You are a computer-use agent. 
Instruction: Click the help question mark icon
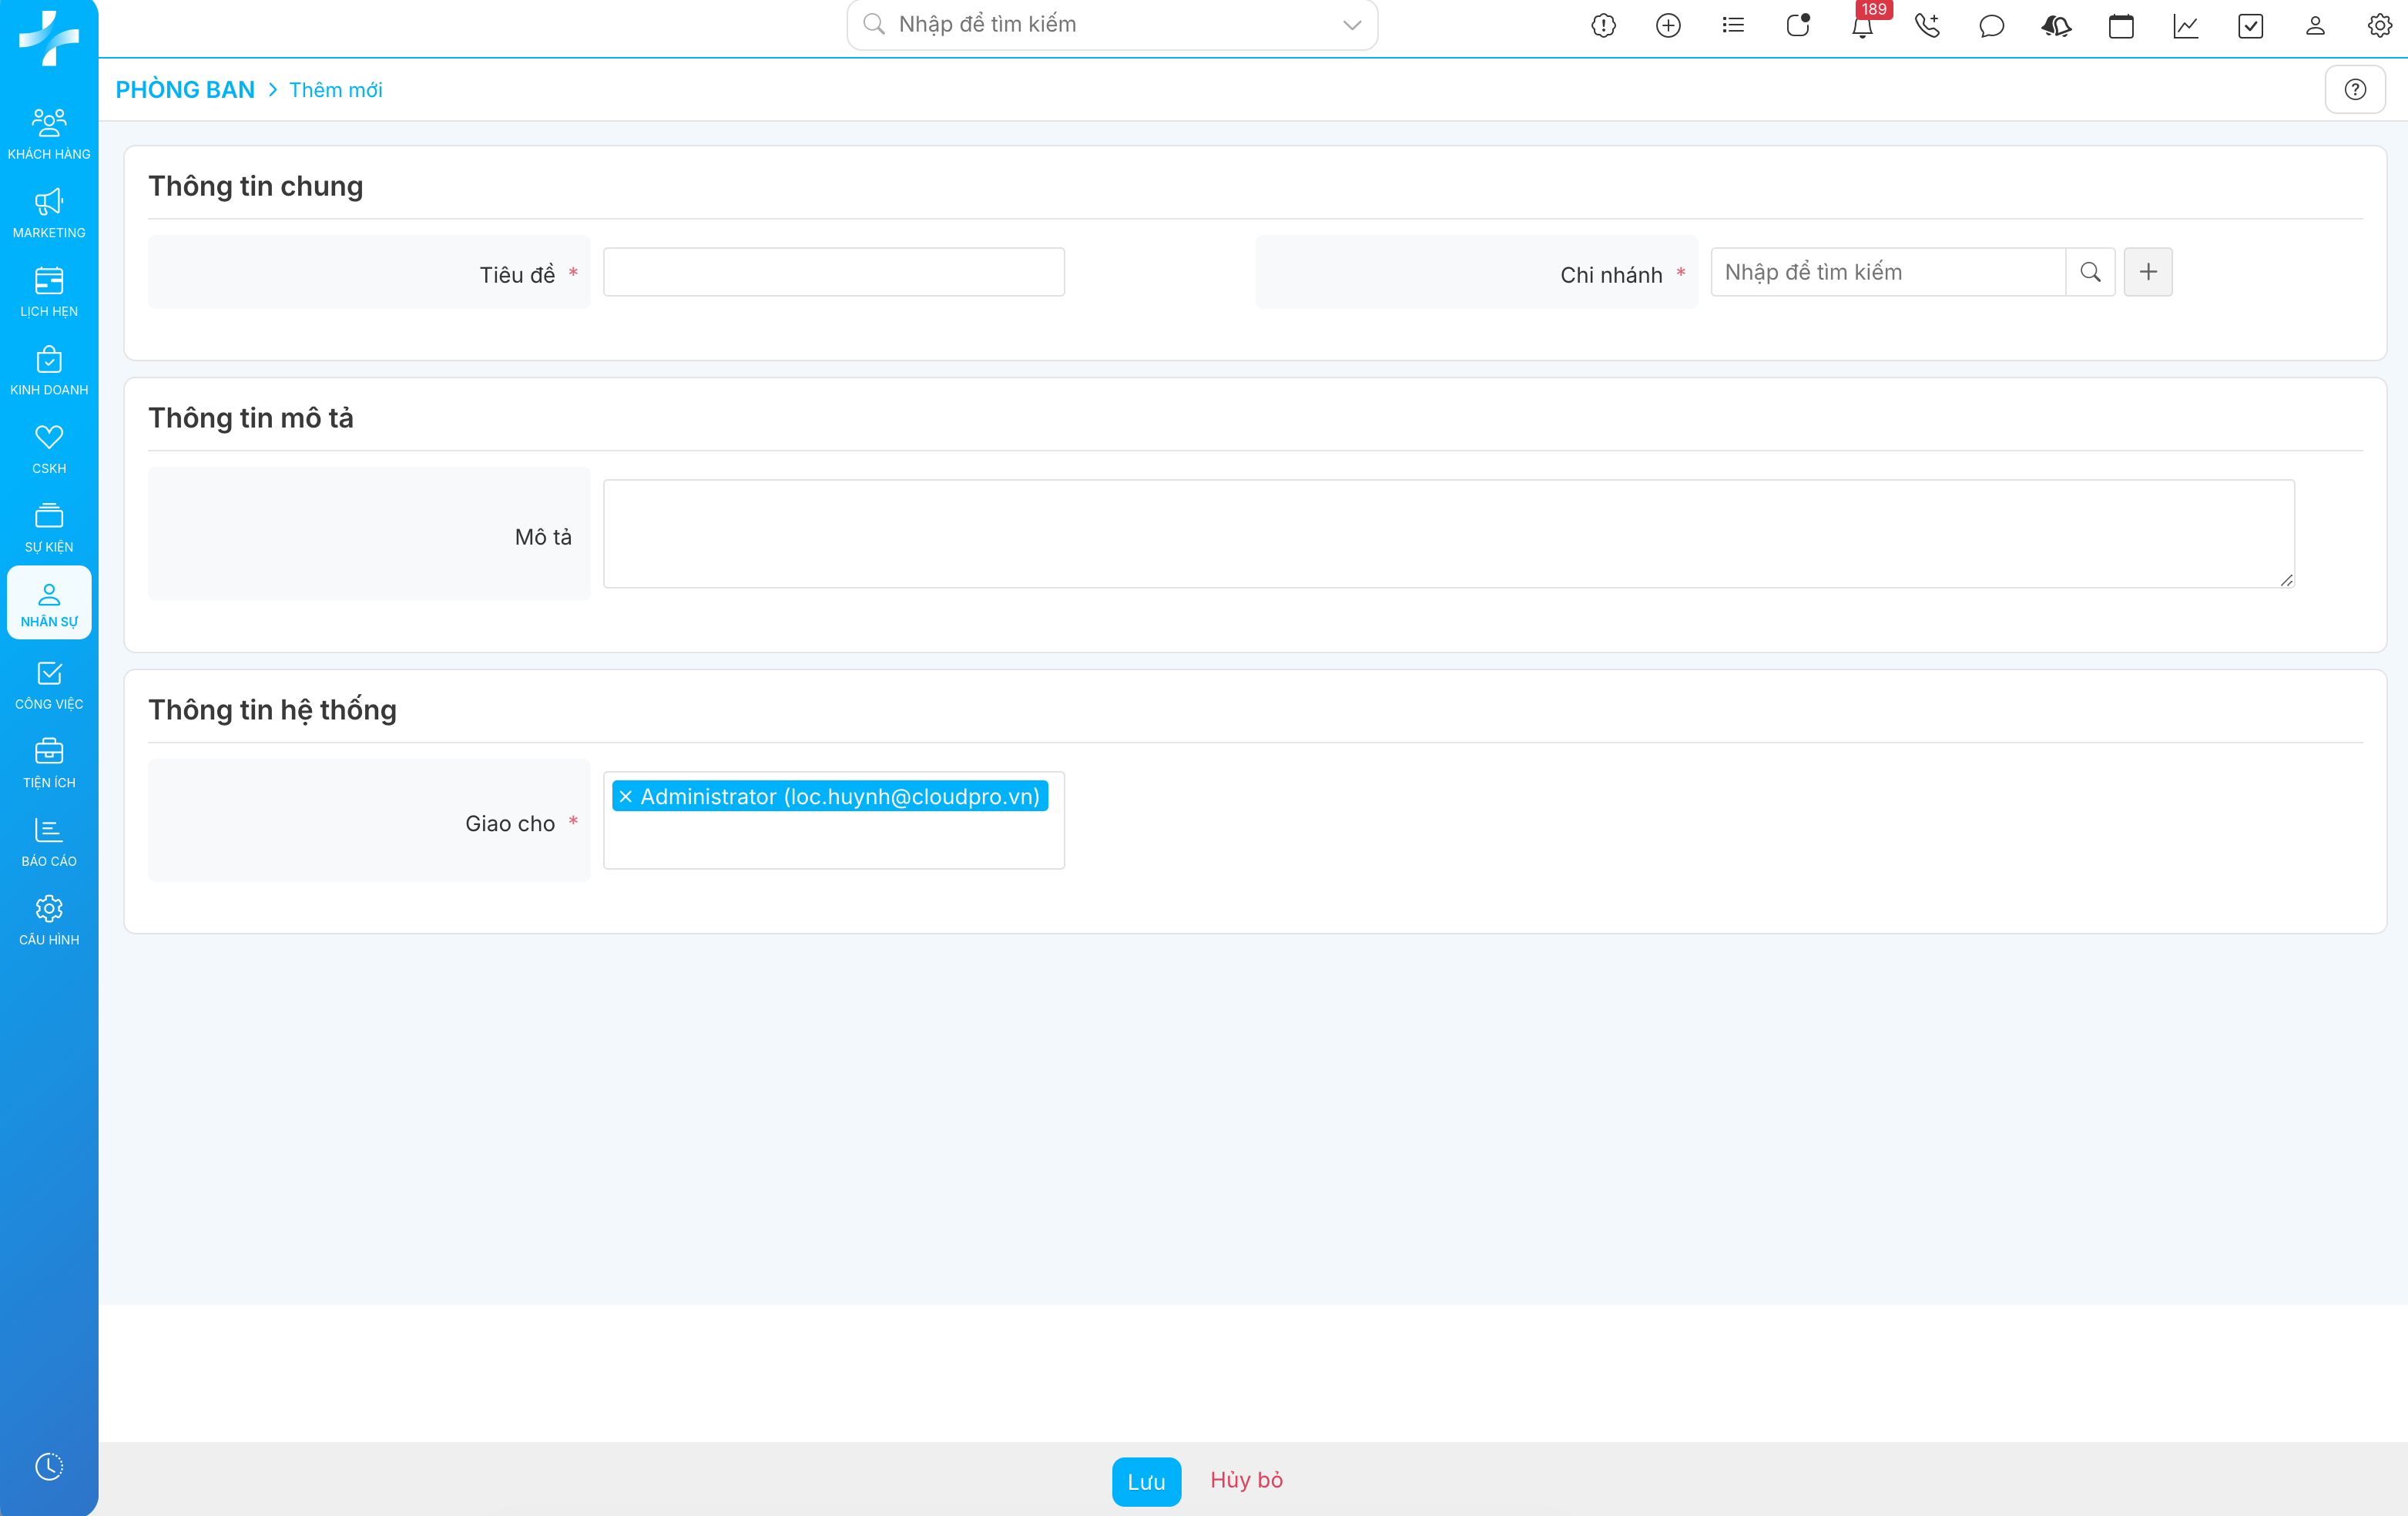pos(2355,90)
